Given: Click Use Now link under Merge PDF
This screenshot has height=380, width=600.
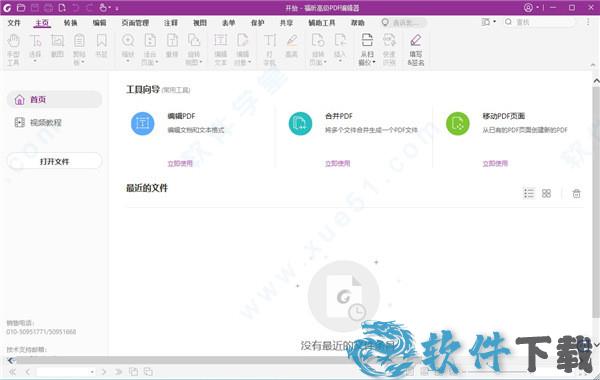Looking at the screenshot, I should [338, 163].
